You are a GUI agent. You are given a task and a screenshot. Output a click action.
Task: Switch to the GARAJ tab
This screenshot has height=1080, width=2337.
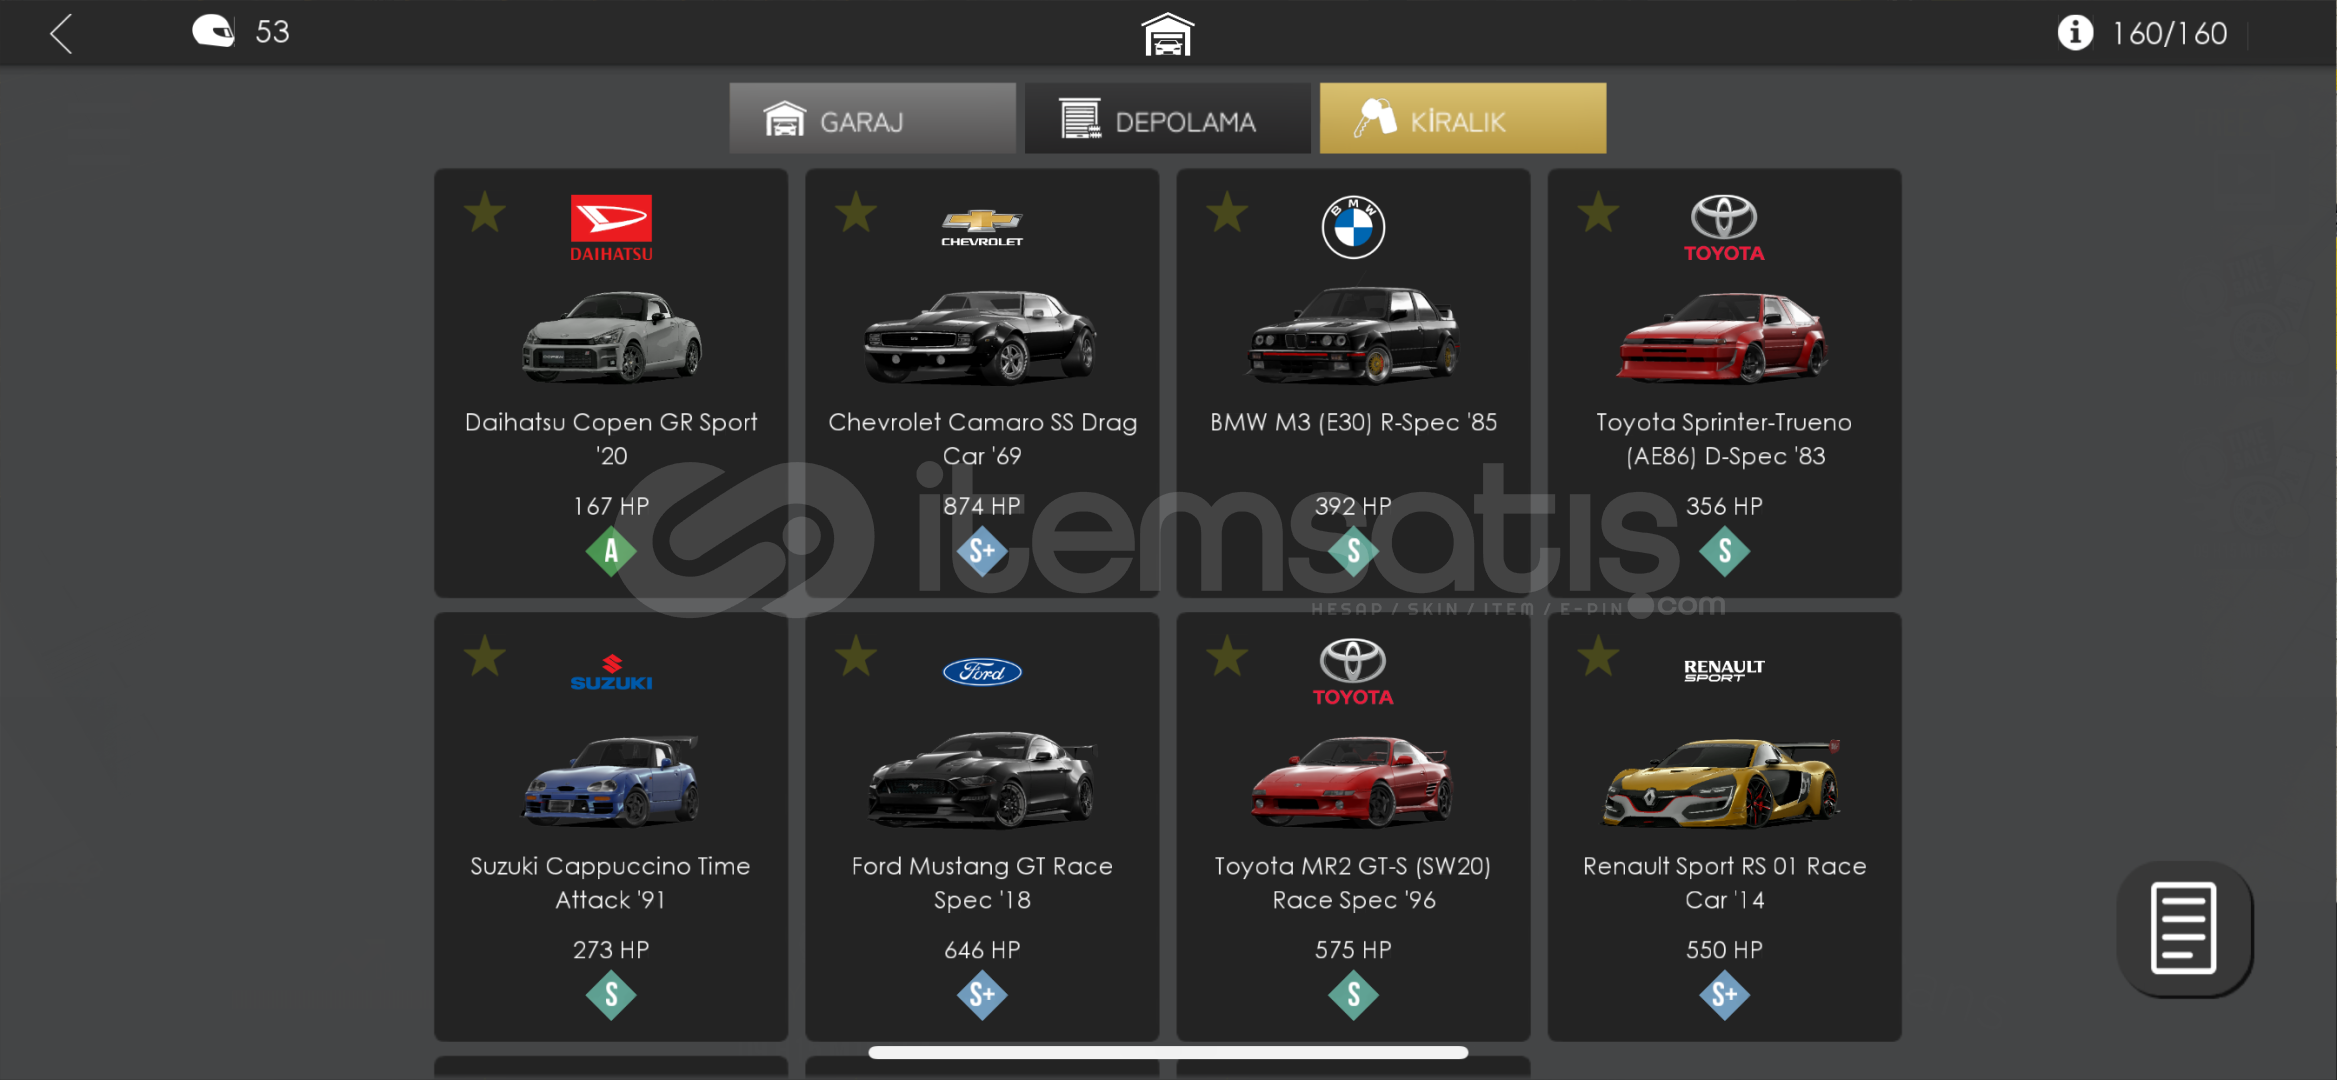coord(872,119)
